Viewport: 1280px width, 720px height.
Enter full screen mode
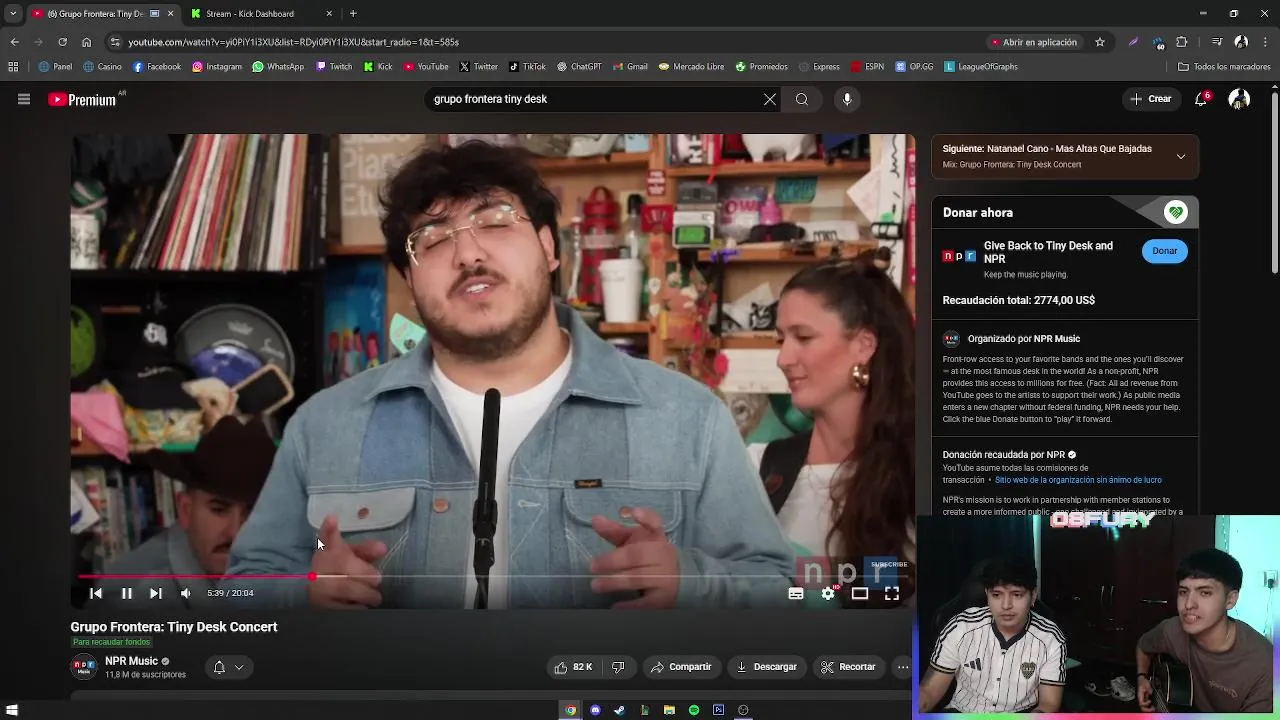click(892, 593)
